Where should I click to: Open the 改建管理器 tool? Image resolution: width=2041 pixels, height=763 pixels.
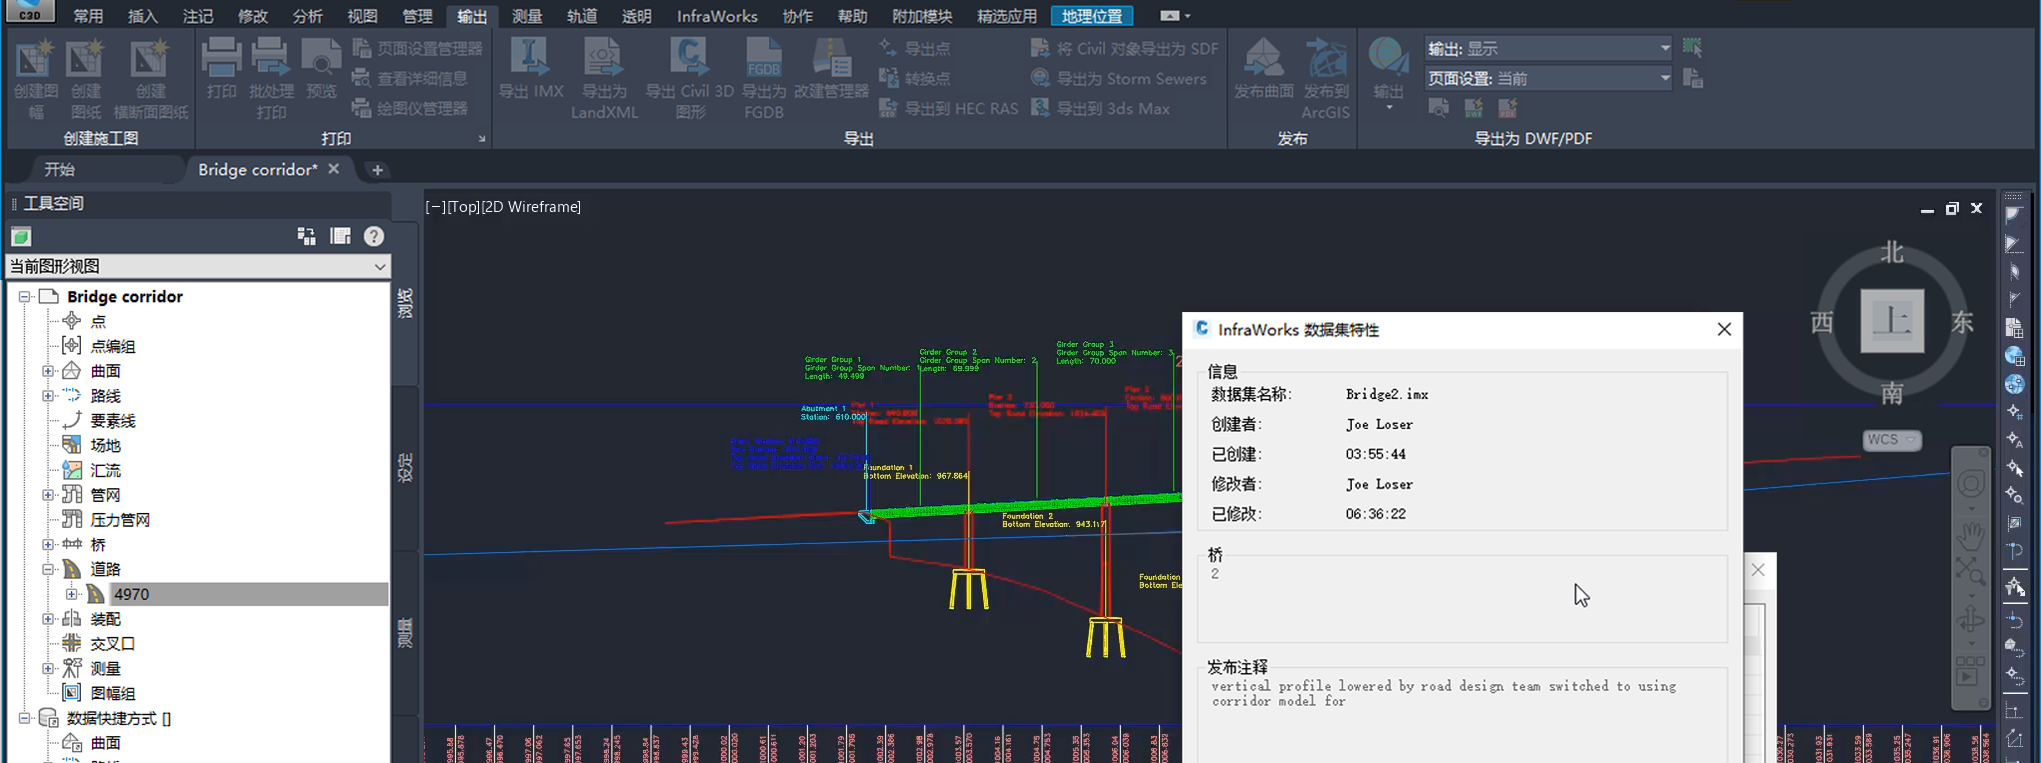(831, 68)
